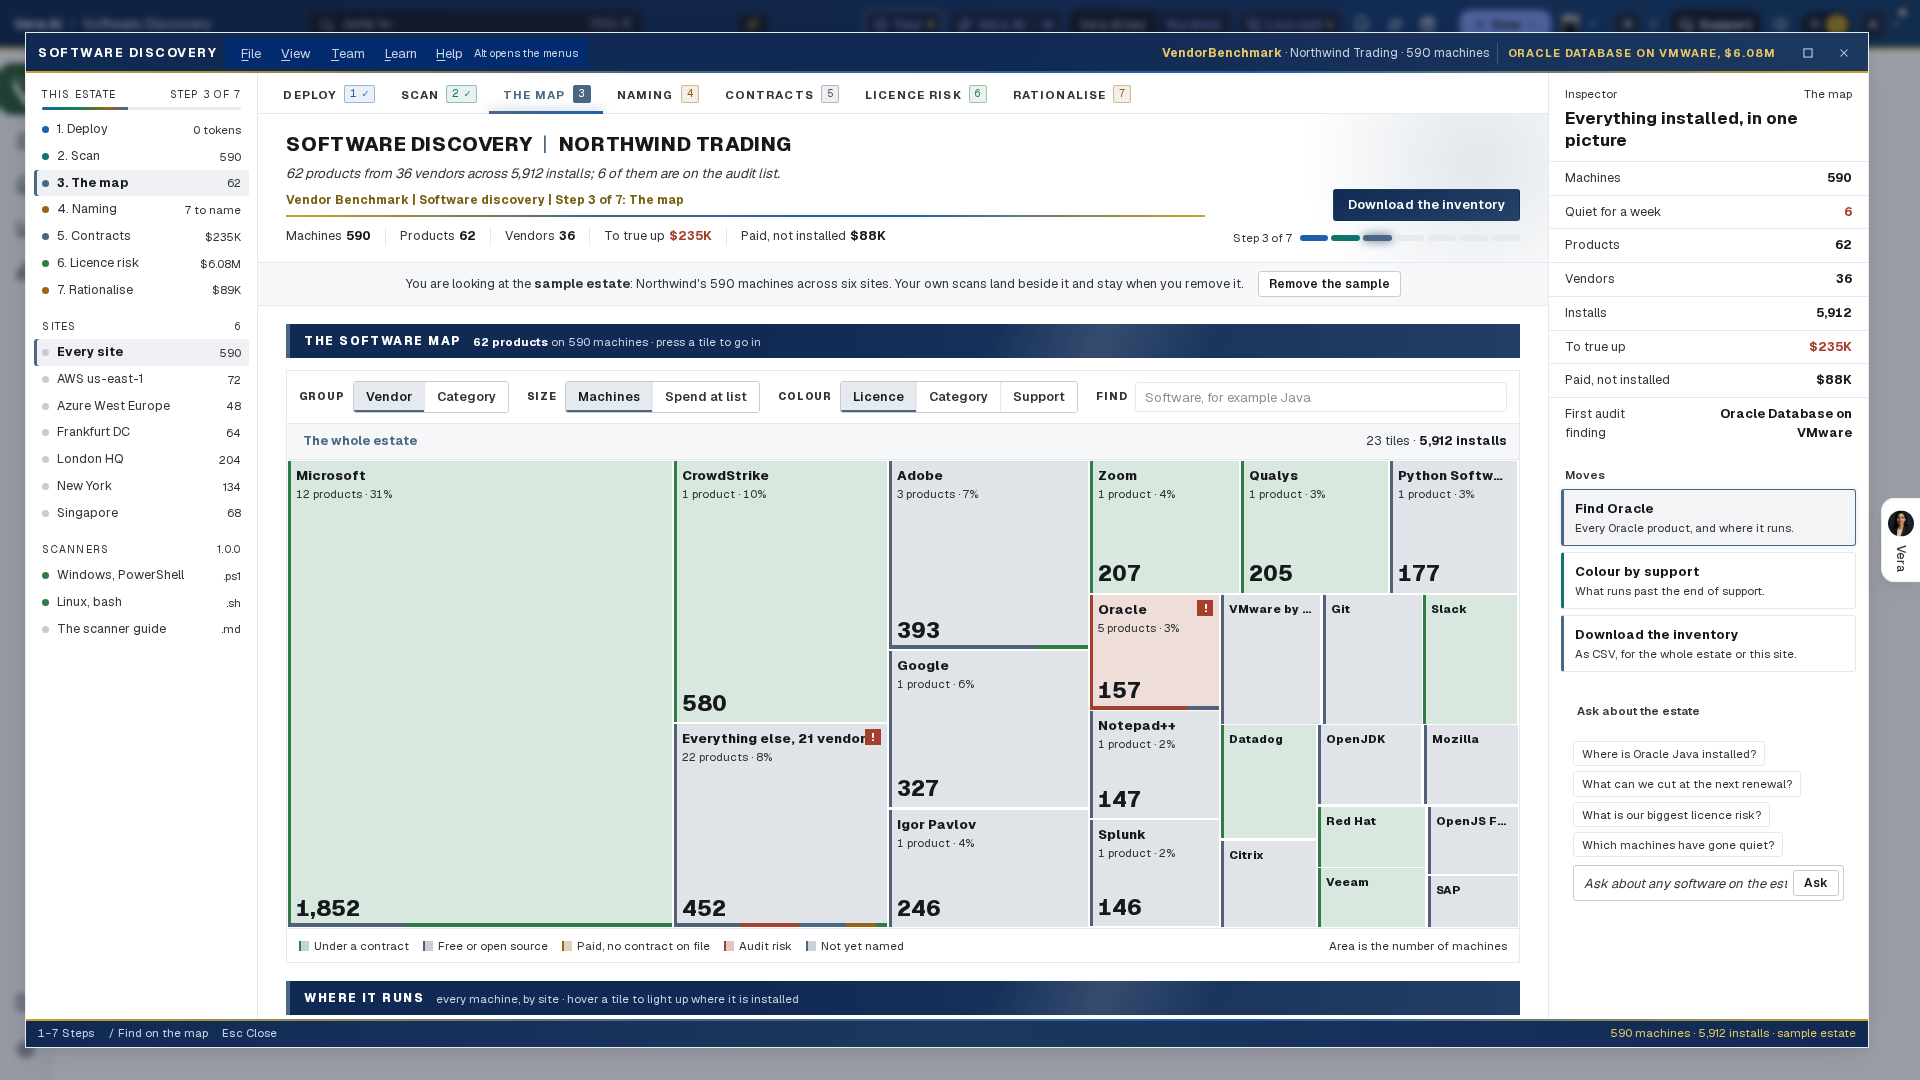The height and width of the screenshot is (1080, 1920).
Task: Switch to the Licence Risk tab
Action: (925, 94)
